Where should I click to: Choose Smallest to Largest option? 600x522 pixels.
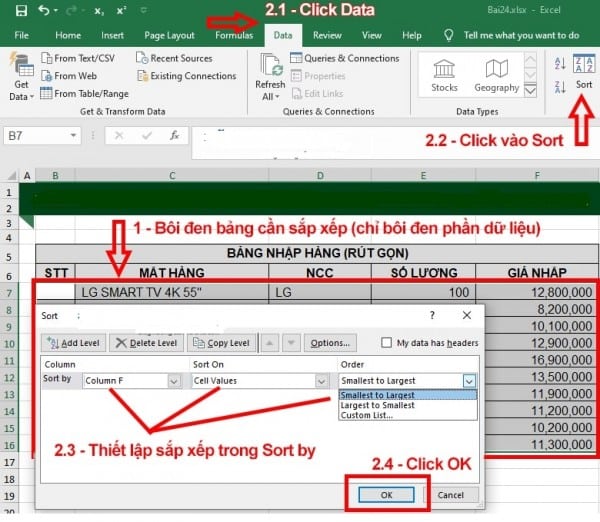408,395
